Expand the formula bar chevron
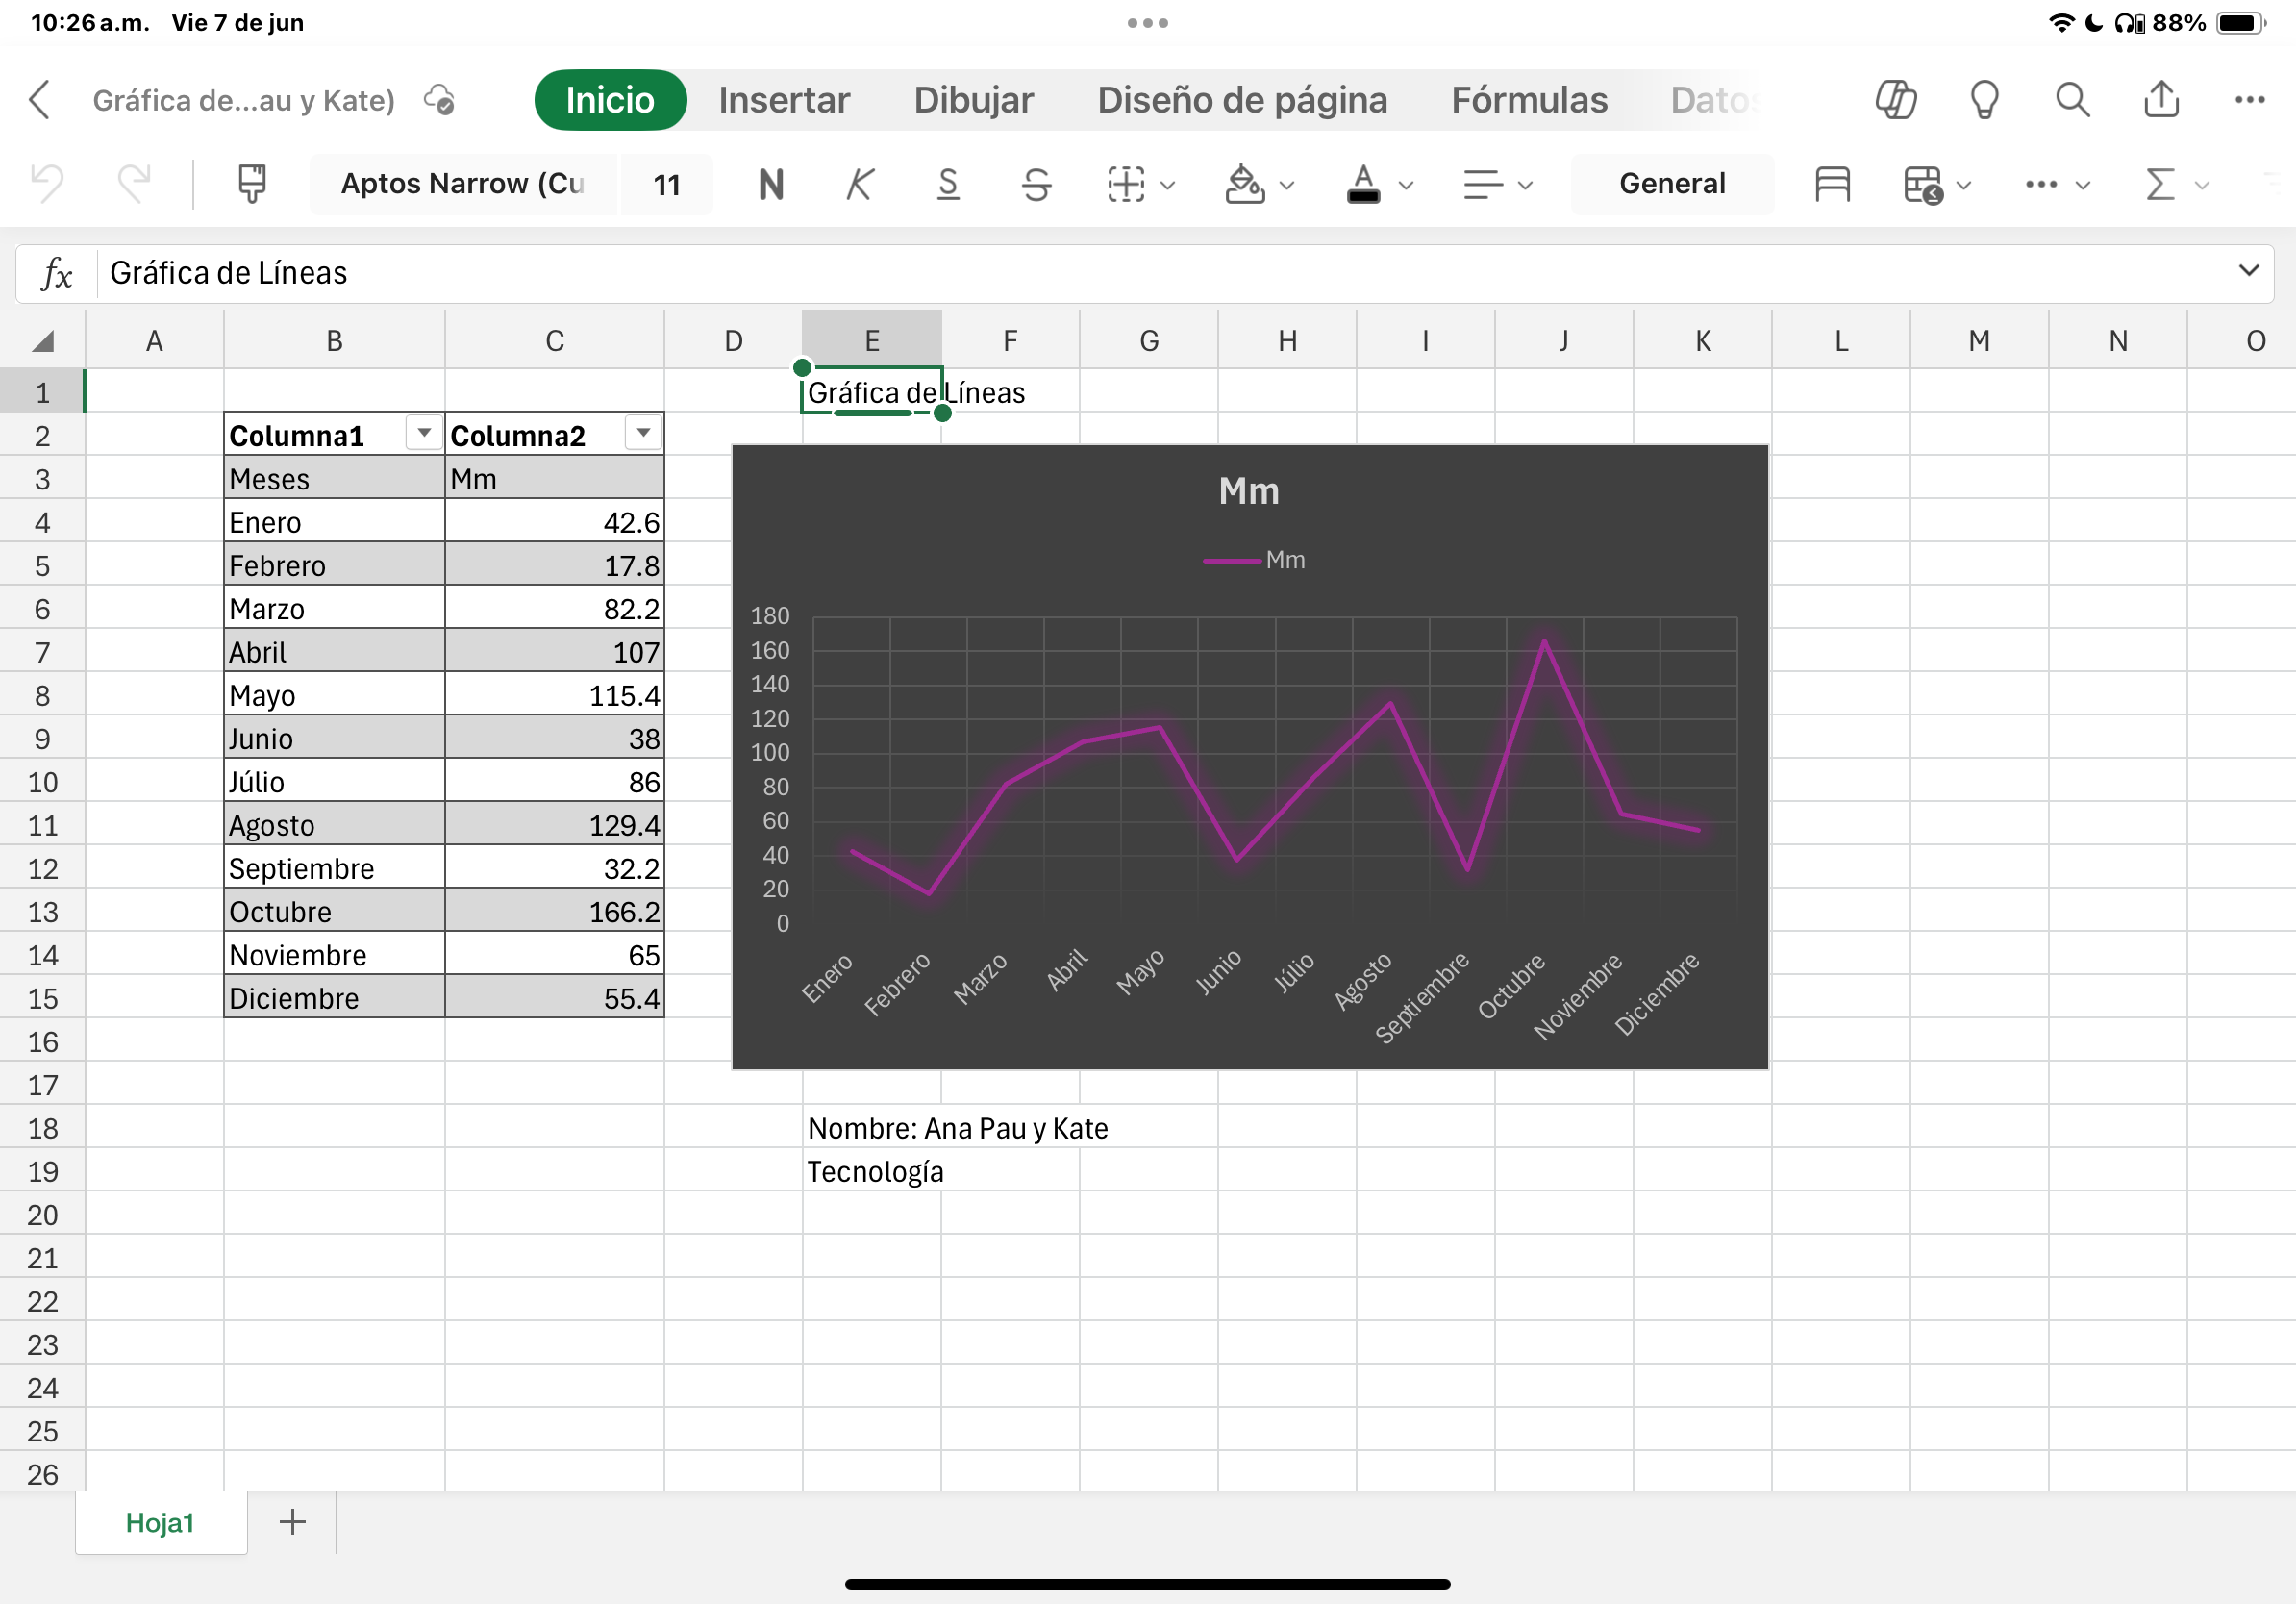The height and width of the screenshot is (1604, 2296). tap(2248, 271)
